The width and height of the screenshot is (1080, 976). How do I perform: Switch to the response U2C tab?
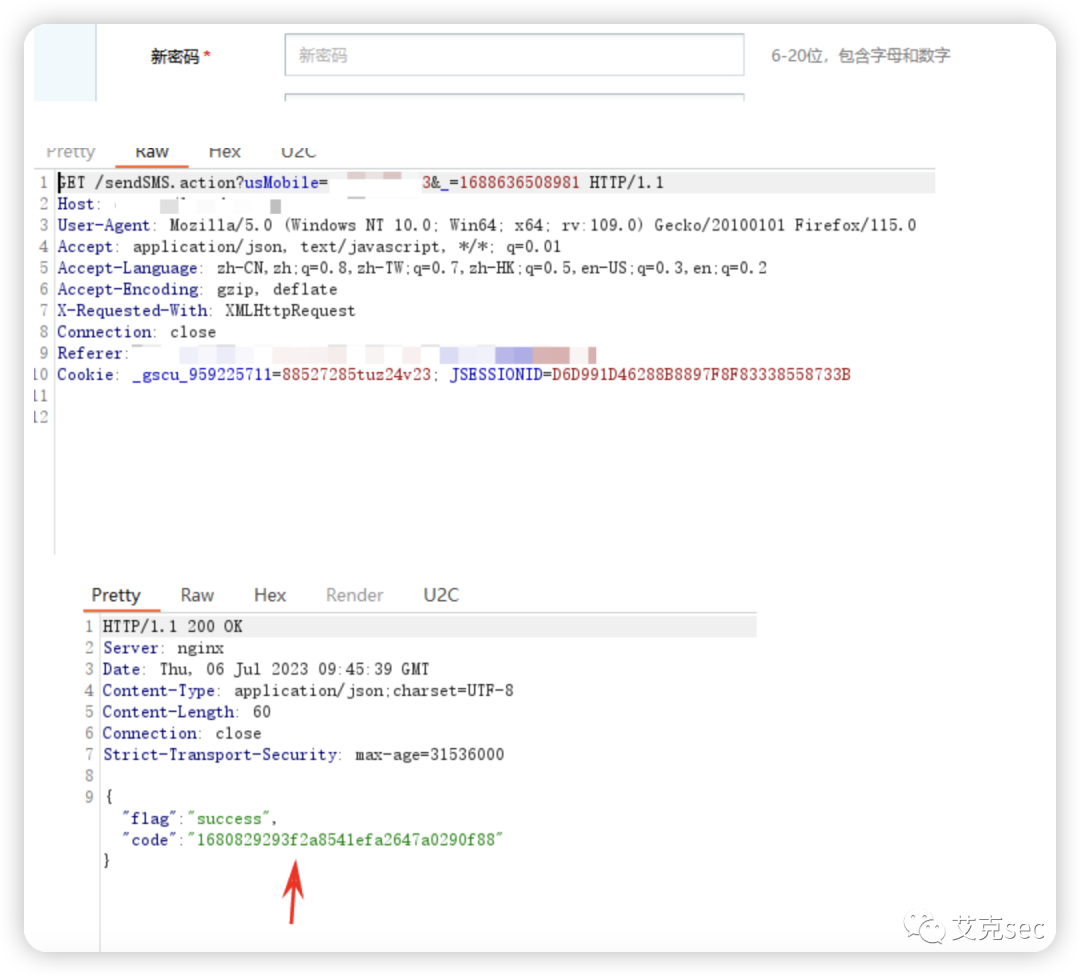441,595
